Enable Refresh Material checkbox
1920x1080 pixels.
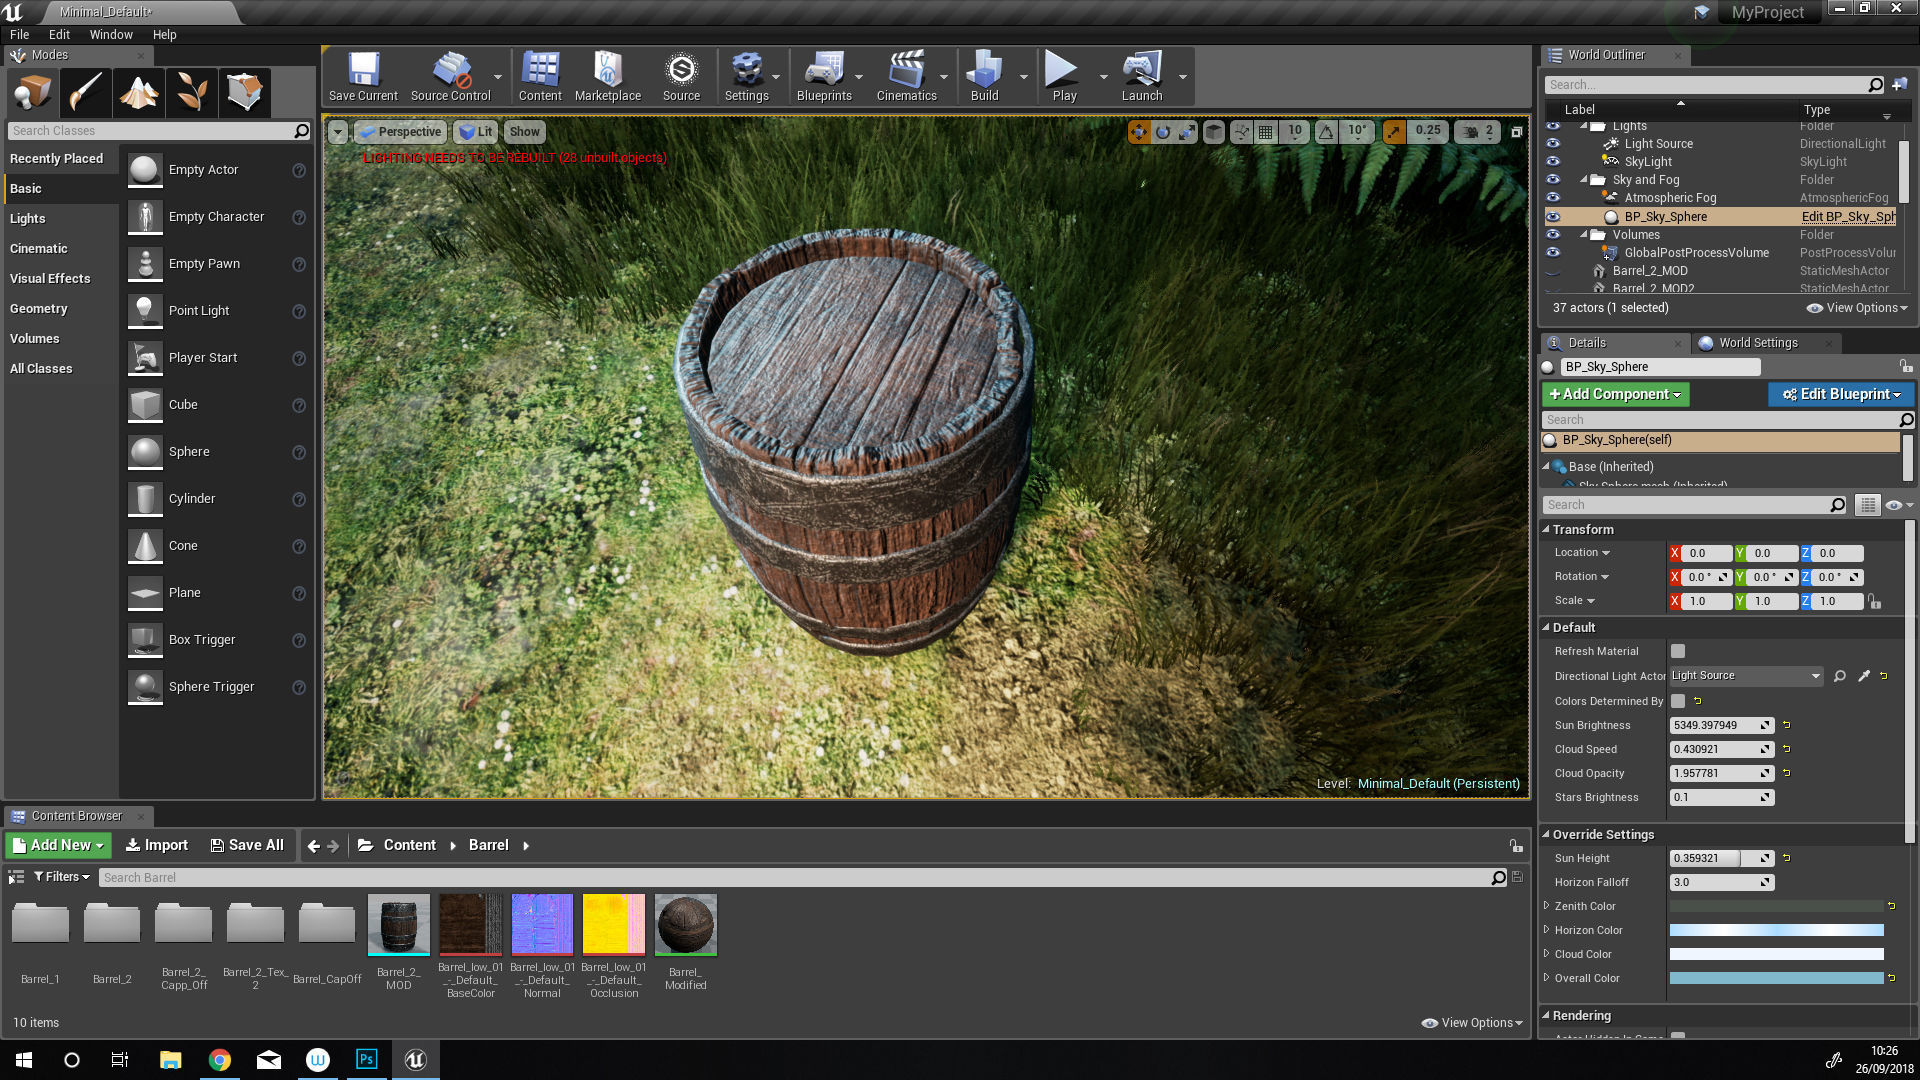coord(1678,652)
